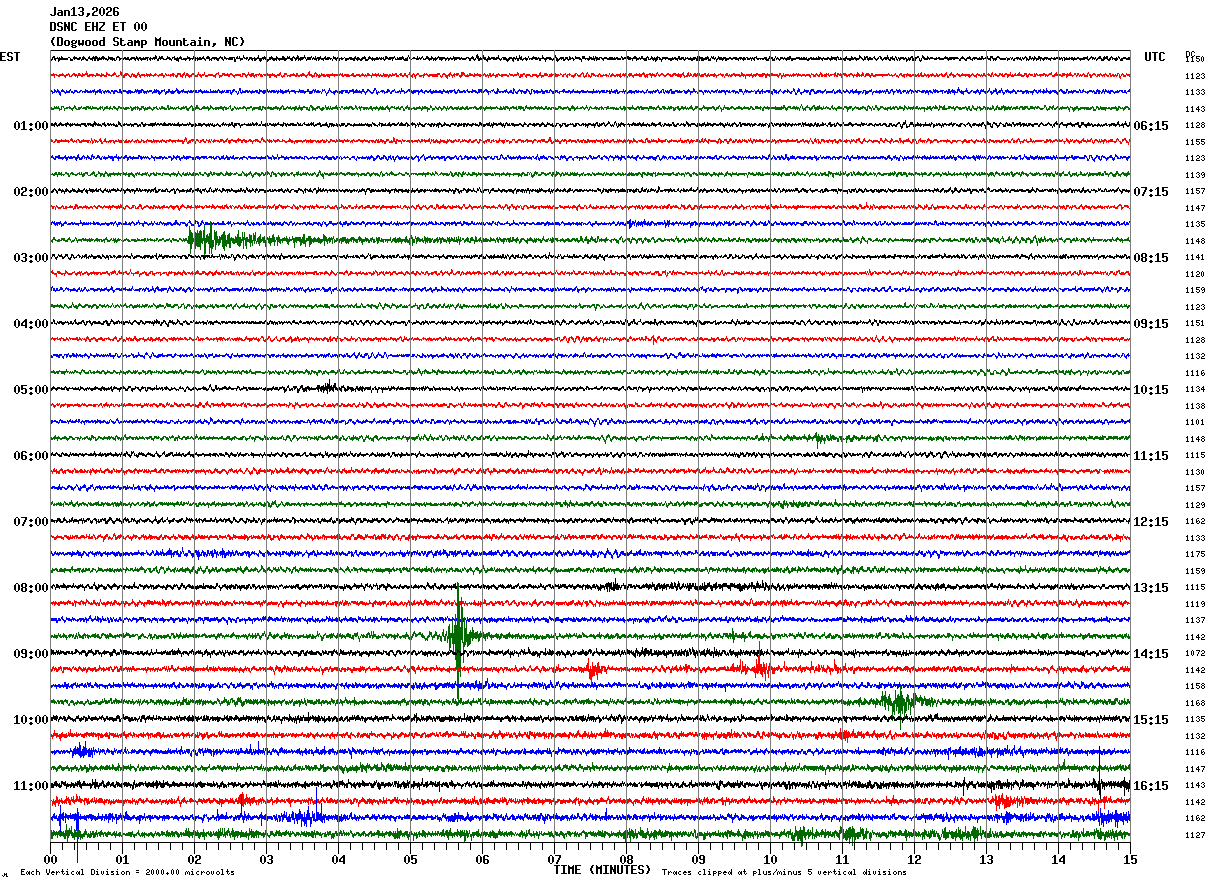Select the 03:00 EST row label

31,258
